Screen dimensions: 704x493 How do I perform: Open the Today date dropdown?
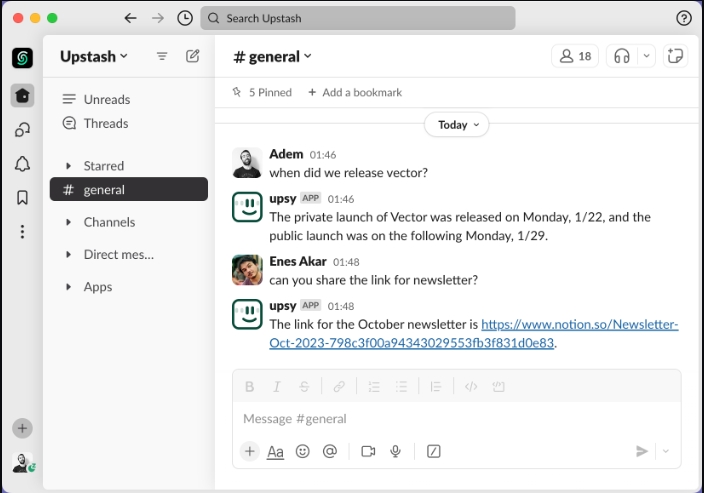[x=457, y=125]
